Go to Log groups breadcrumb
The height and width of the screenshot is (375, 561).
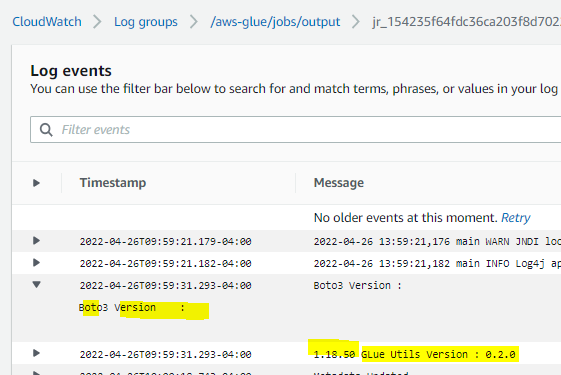point(146,22)
